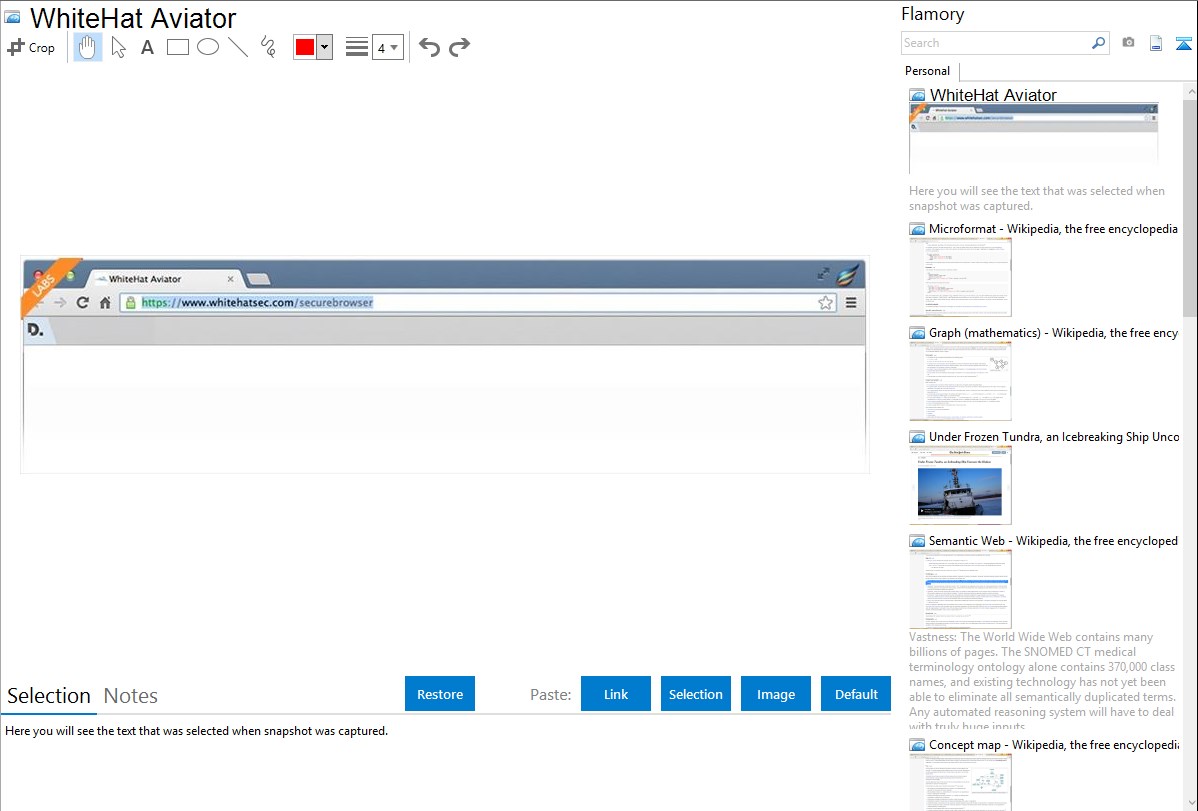Viewport: 1198px width, 811px height.
Task: Click the Graph (mathematics) snapshot icon
Action: pyautogui.click(x=917, y=333)
